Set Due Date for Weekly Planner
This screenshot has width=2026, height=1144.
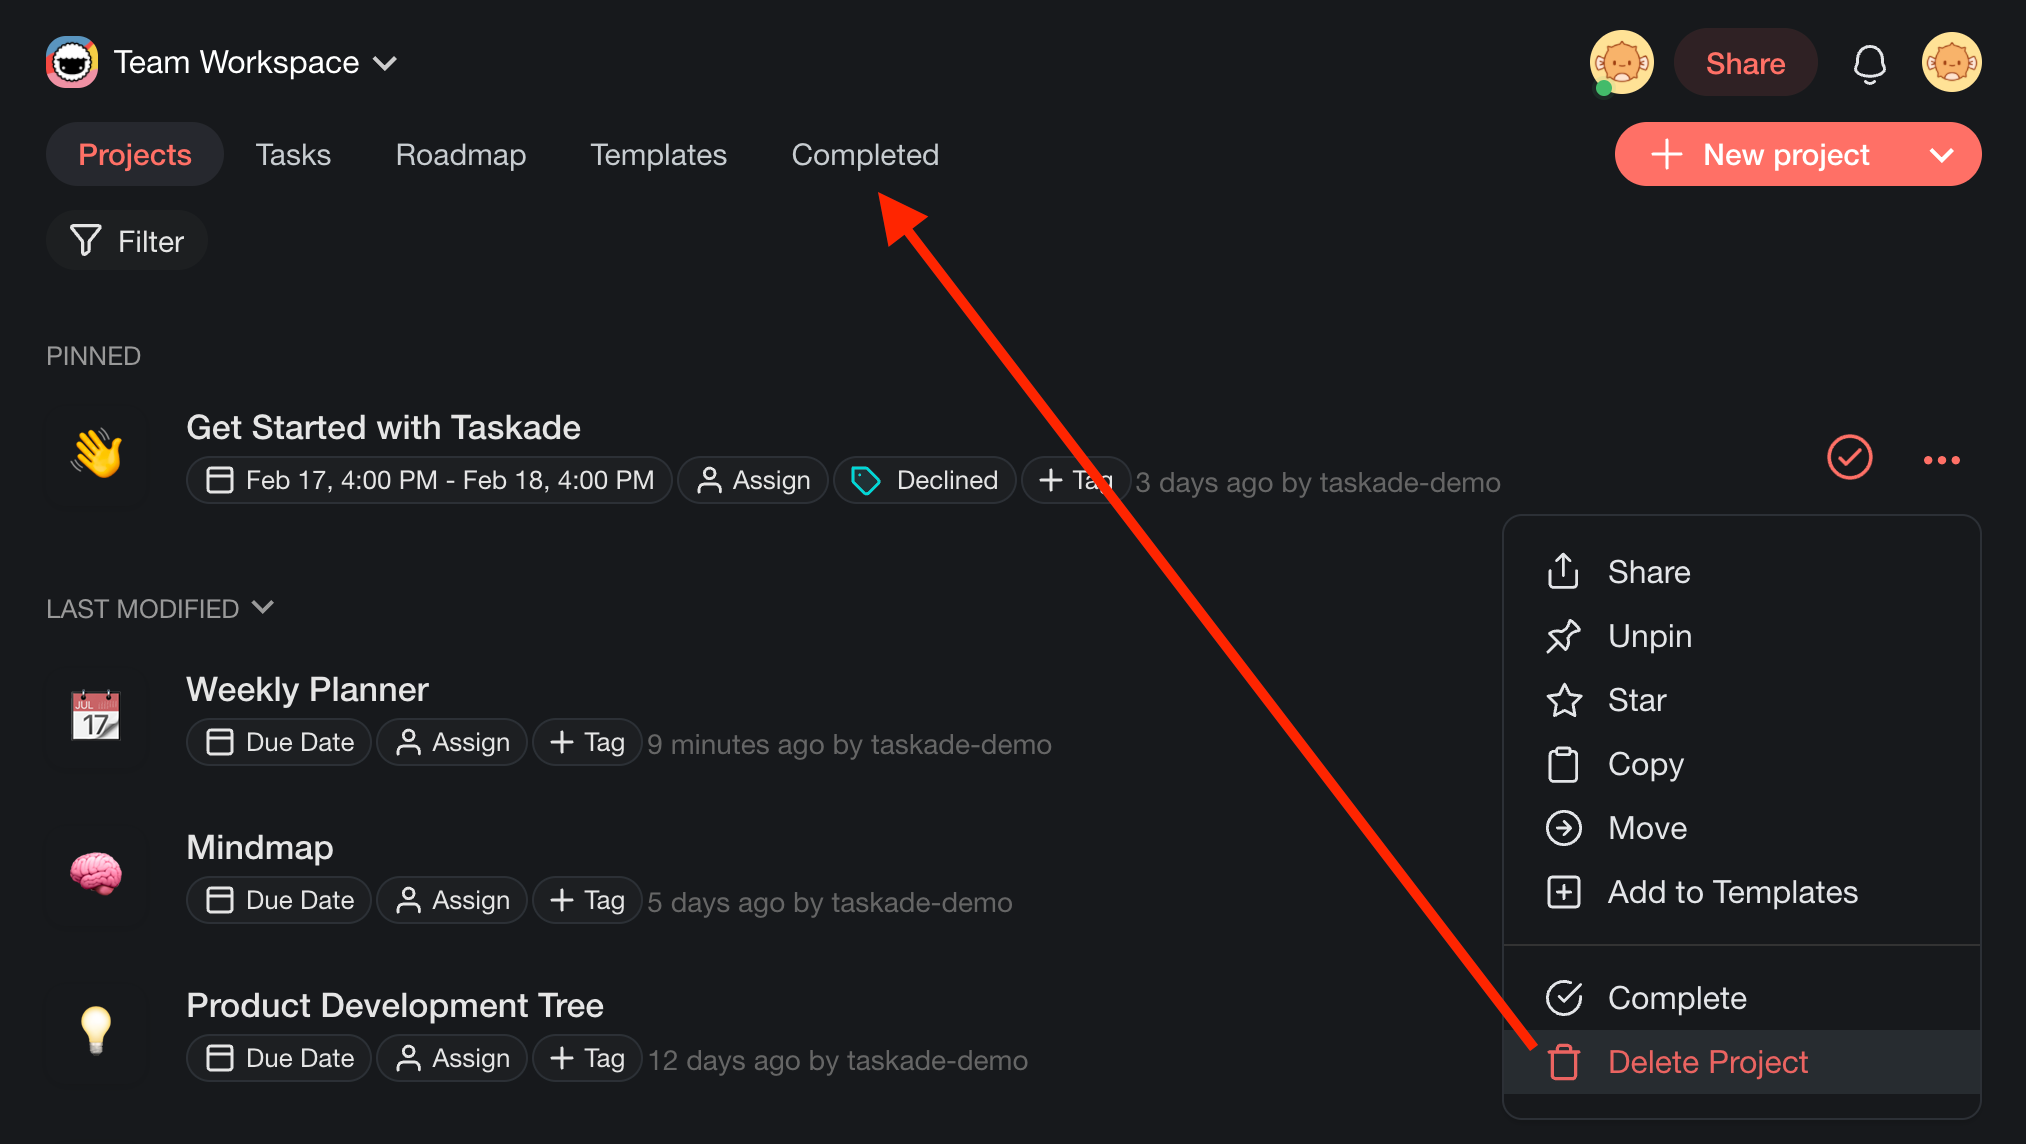click(280, 742)
